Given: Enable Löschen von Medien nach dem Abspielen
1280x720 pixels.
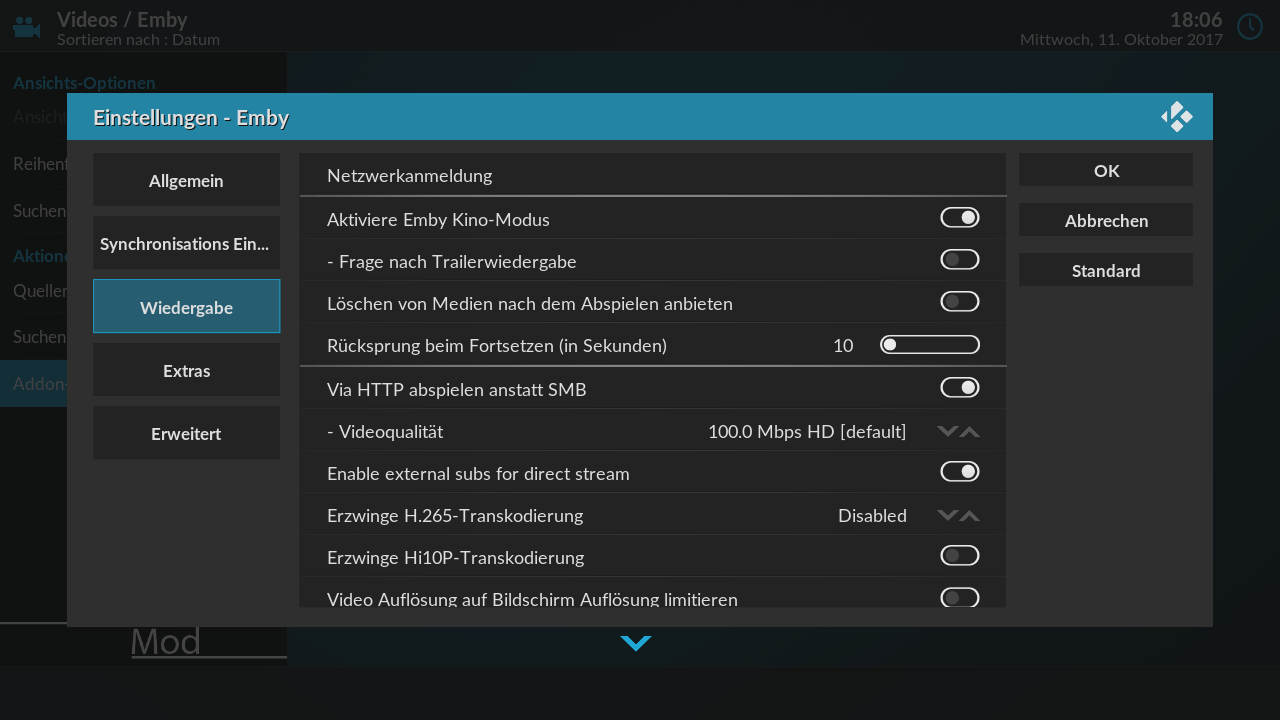Looking at the screenshot, I should pyautogui.click(x=960, y=302).
